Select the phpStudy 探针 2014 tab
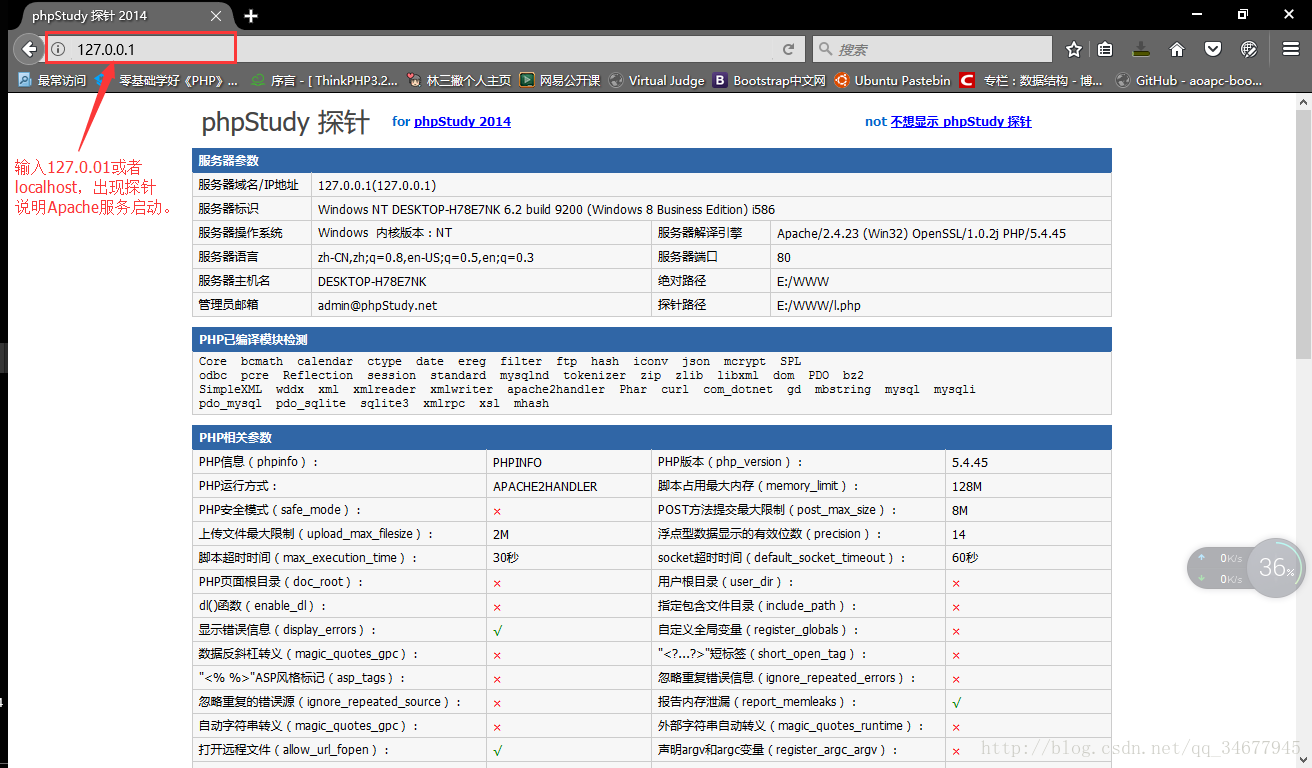The image size is (1312, 768). pyautogui.click(x=122, y=16)
